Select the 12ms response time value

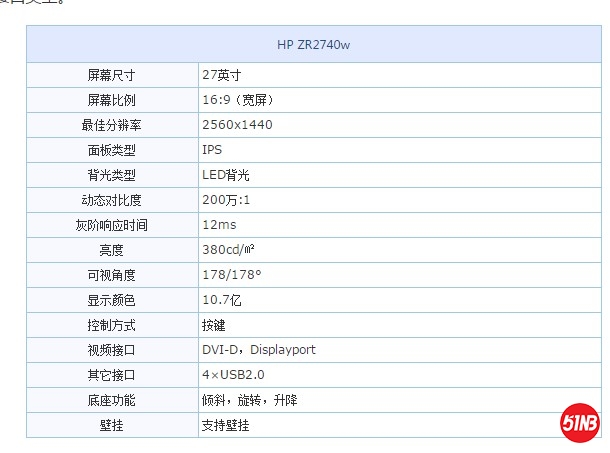click(219, 225)
